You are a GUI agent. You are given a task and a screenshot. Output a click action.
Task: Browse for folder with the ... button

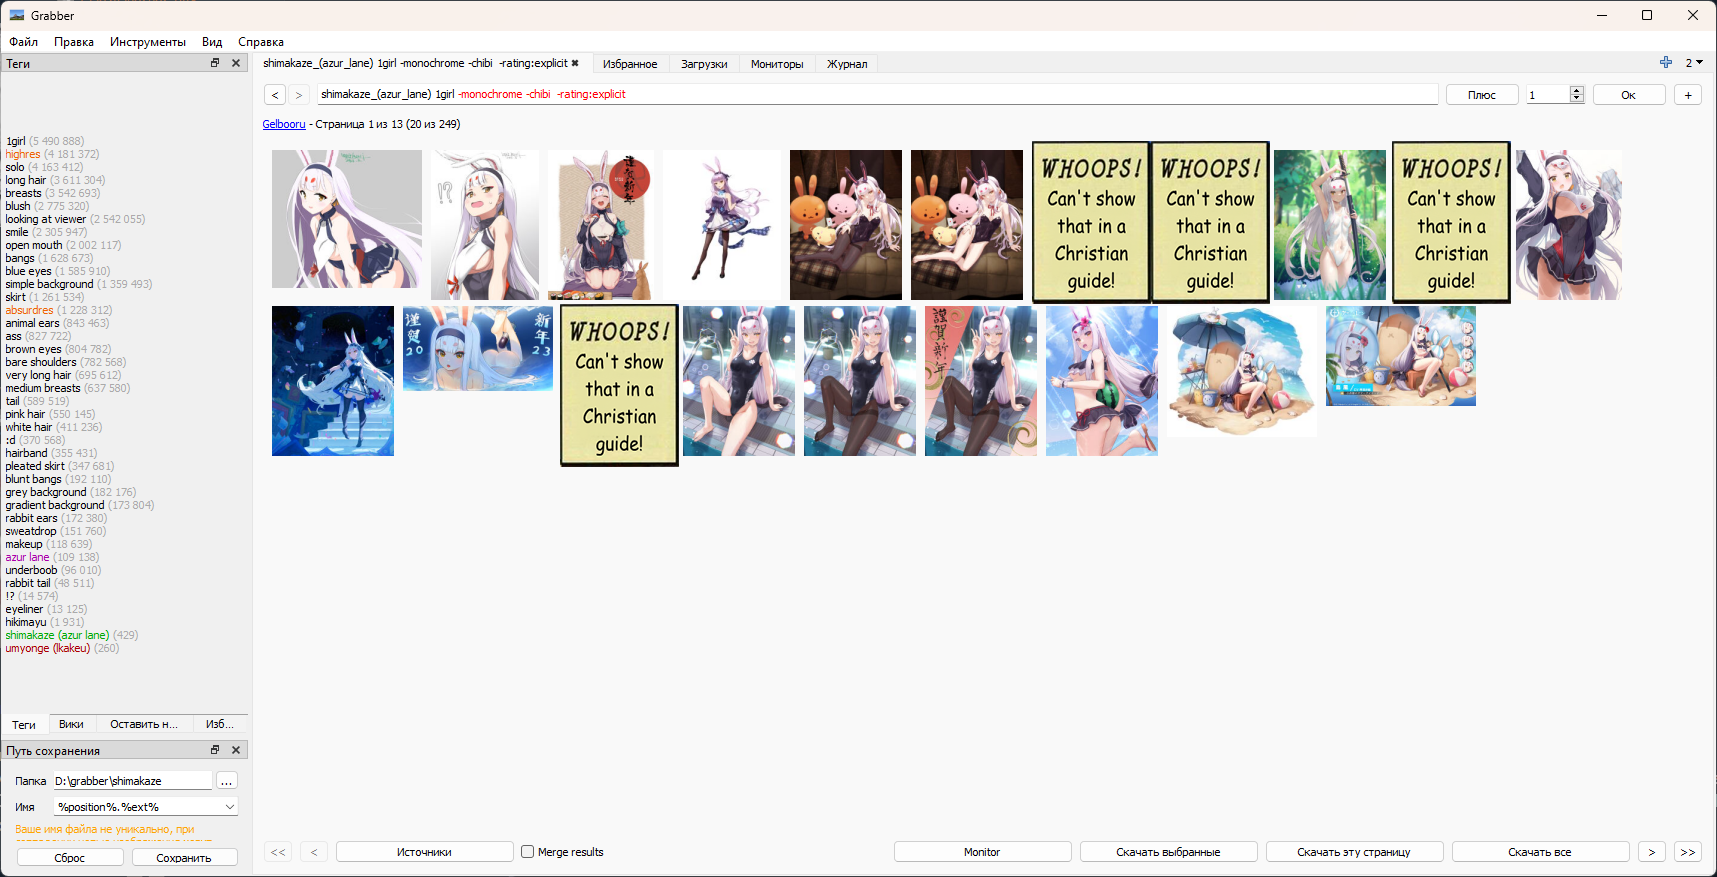click(227, 781)
